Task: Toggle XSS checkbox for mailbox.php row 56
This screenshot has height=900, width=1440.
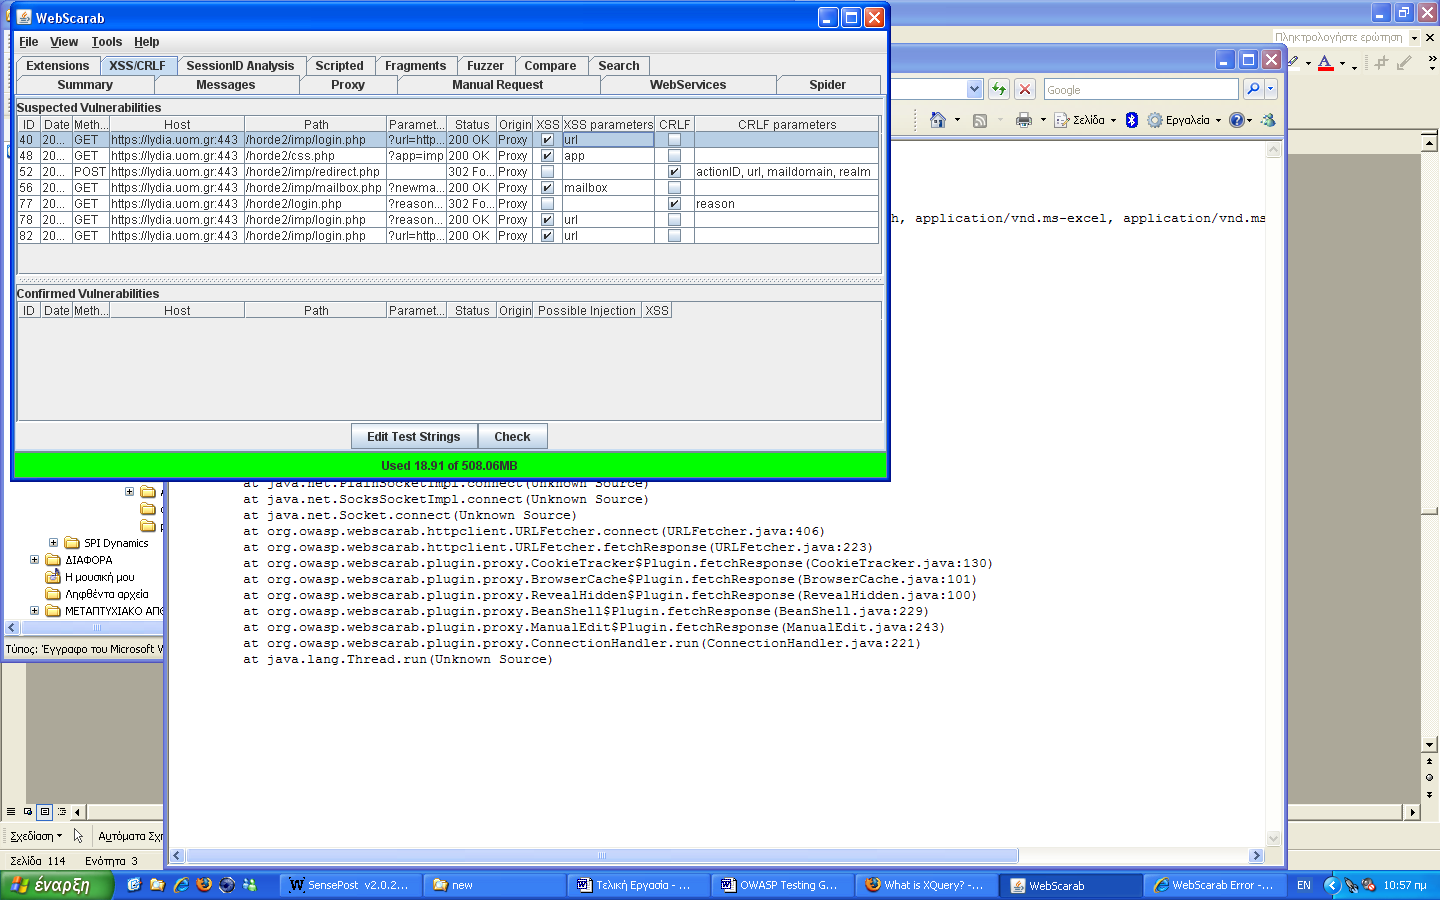Action: [547, 188]
